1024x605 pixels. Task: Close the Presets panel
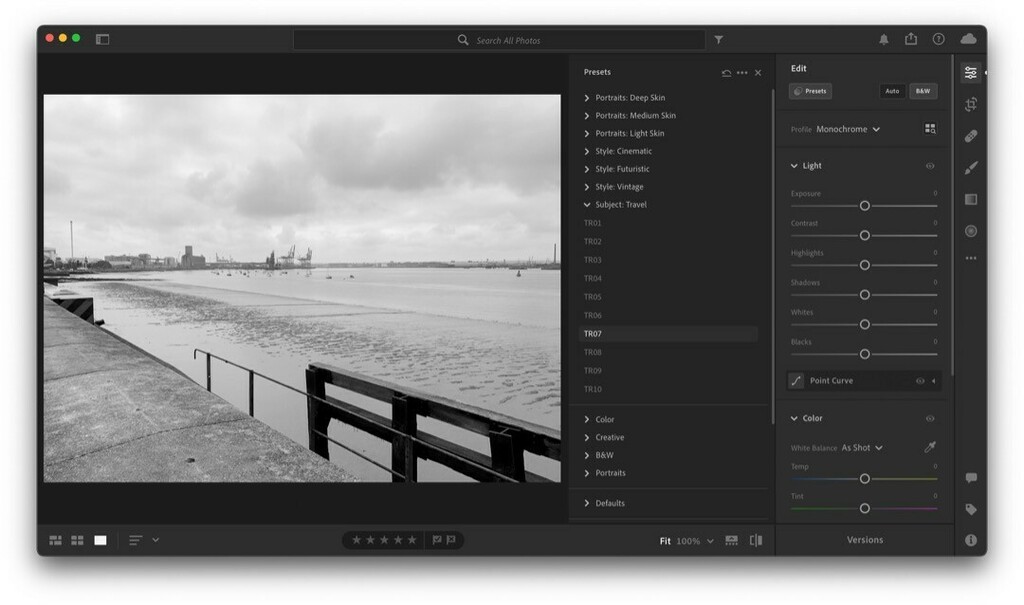[758, 73]
